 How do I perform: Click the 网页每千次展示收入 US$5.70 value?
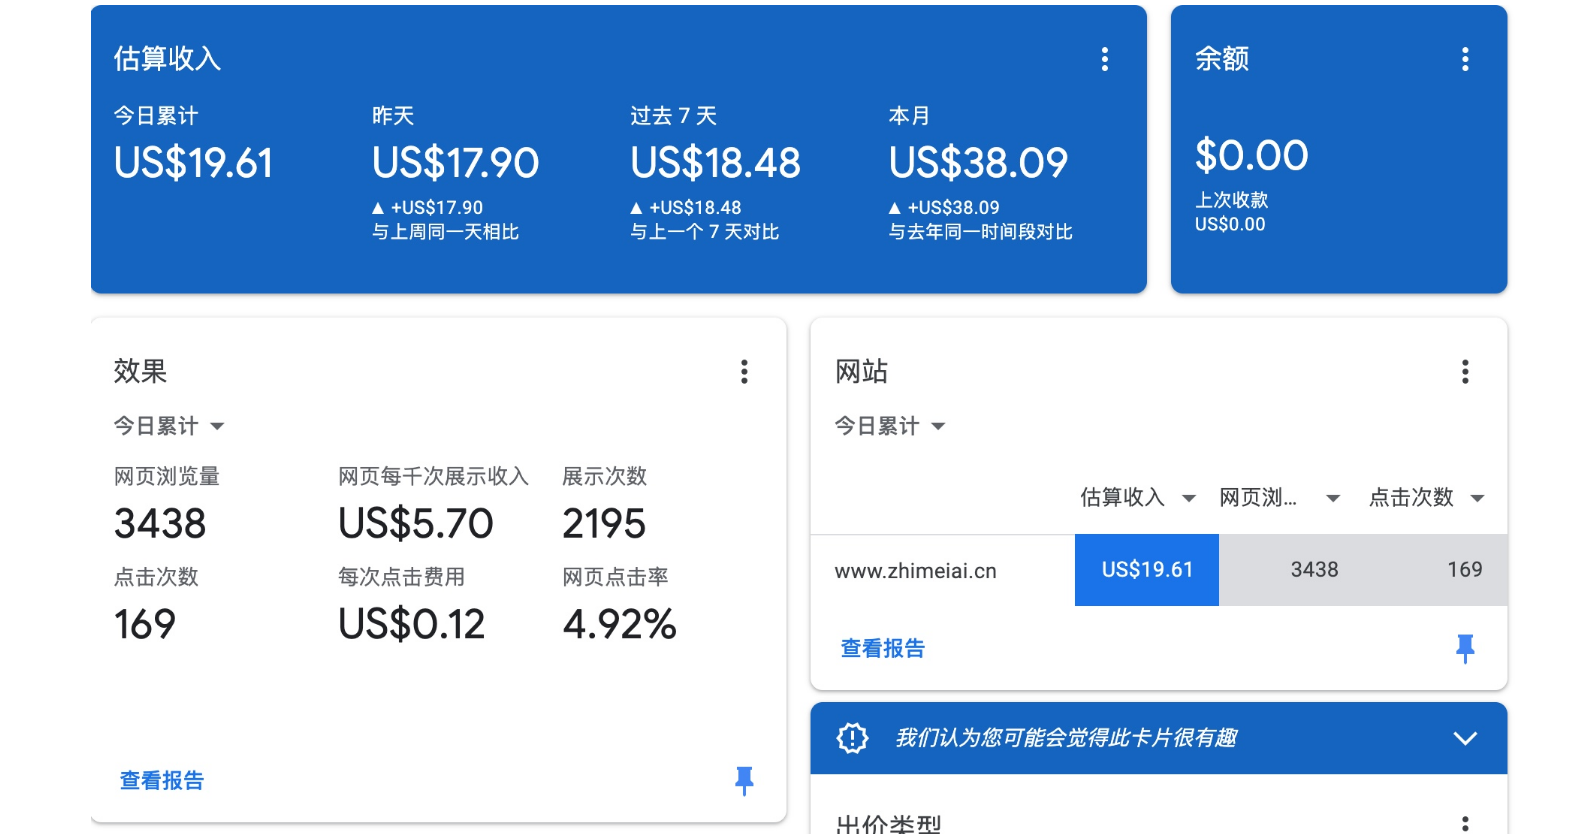(415, 524)
